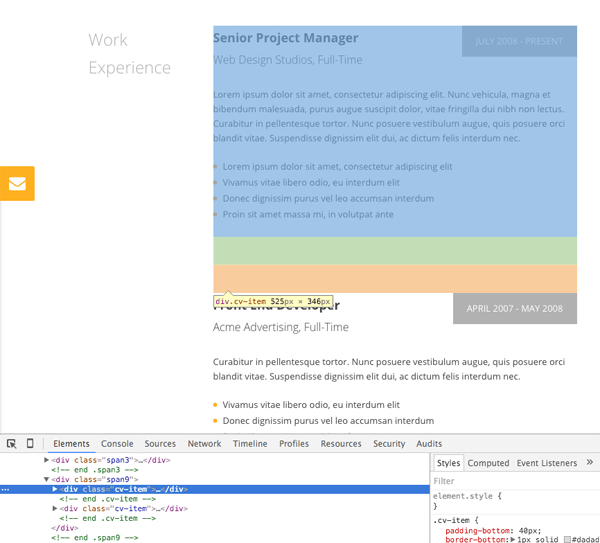Expand the second cv-item div
Image resolution: width=600 pixels, height=543 pixels.
(55, 508)
